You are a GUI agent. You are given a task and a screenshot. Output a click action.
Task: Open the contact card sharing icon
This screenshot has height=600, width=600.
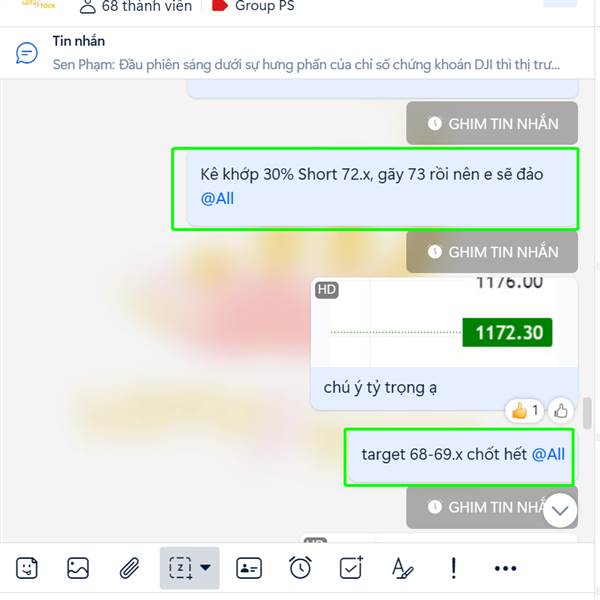coord(249,568)
